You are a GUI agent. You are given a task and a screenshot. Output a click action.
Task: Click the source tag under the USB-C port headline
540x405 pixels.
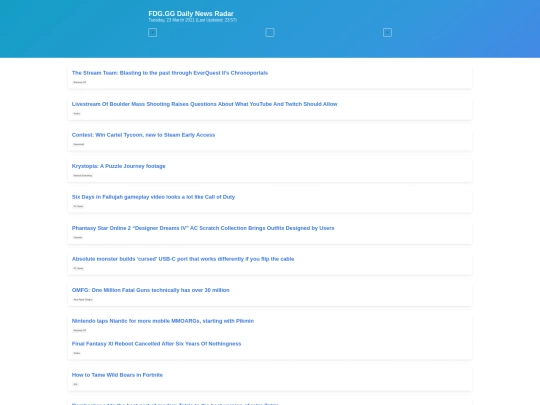coord(78,268)
